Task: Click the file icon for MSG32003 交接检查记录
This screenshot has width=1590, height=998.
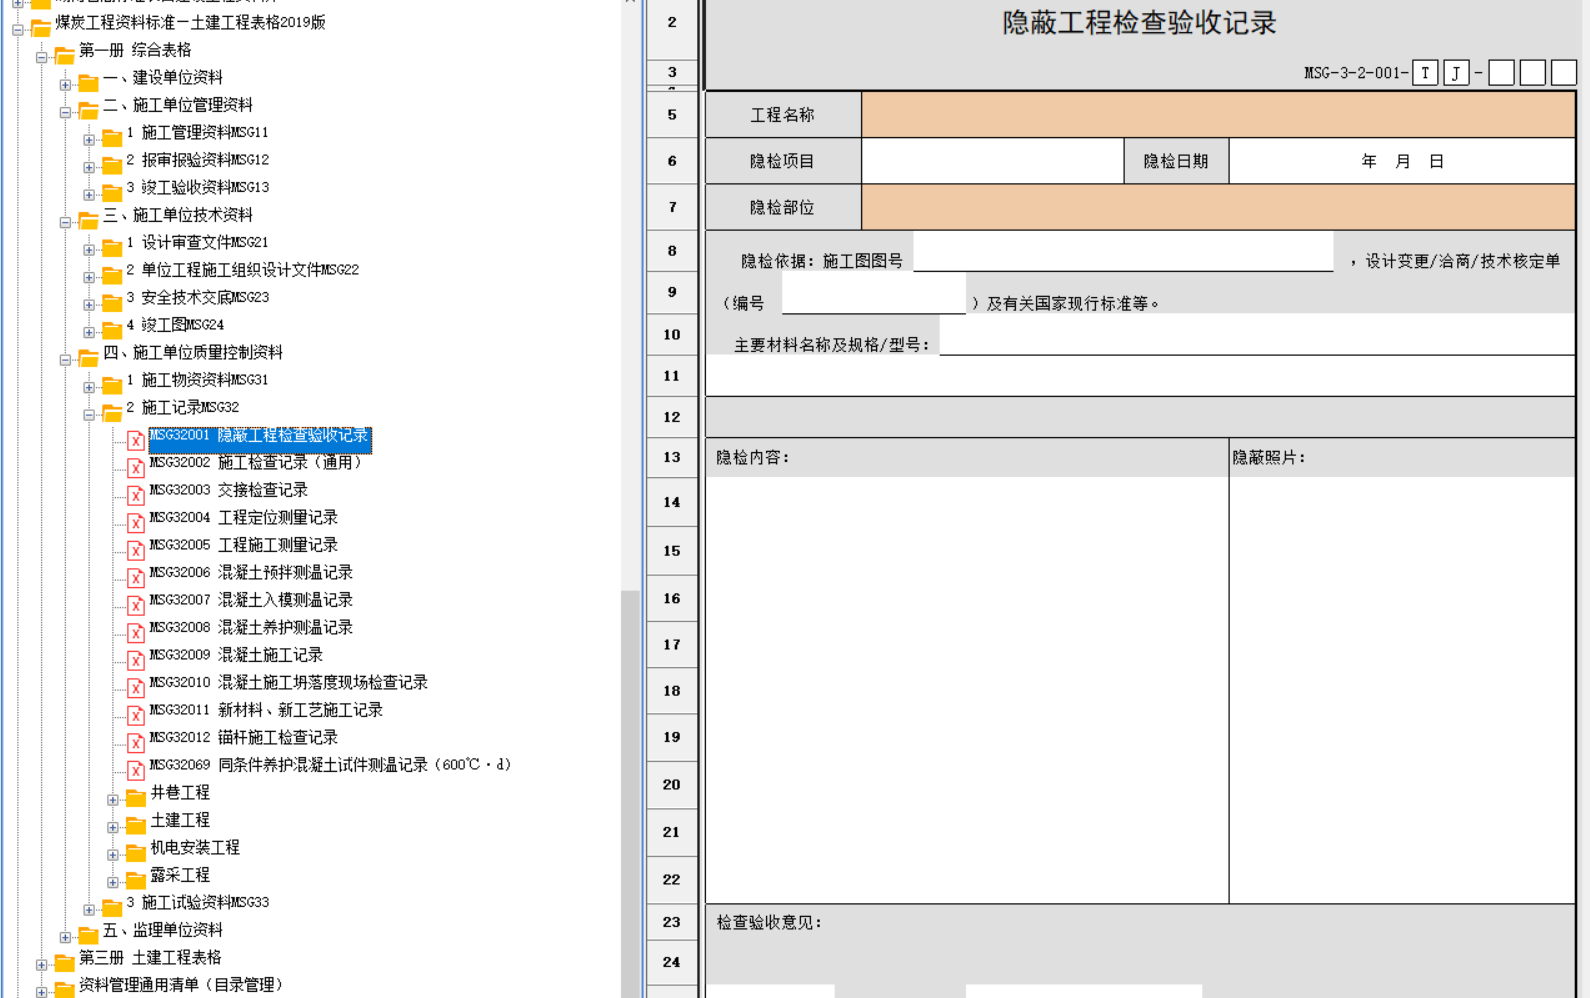Action: [x=136, y=495]
